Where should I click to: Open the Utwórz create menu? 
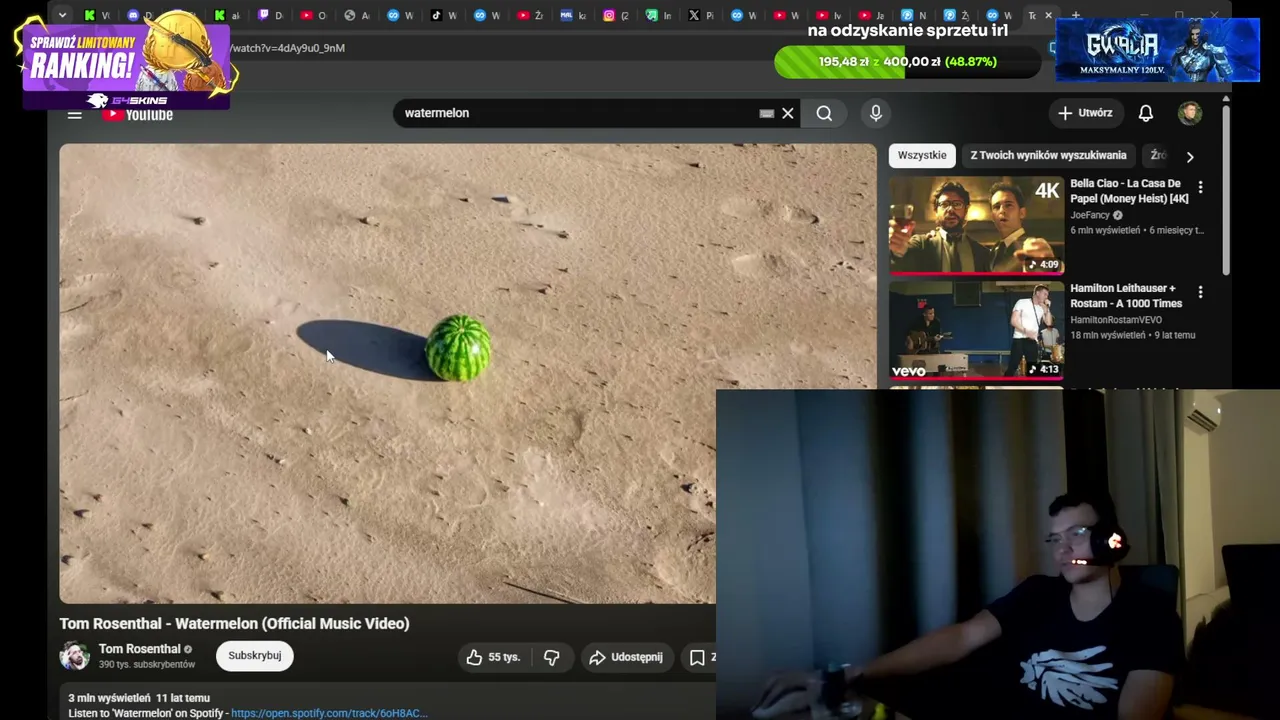1085,113
